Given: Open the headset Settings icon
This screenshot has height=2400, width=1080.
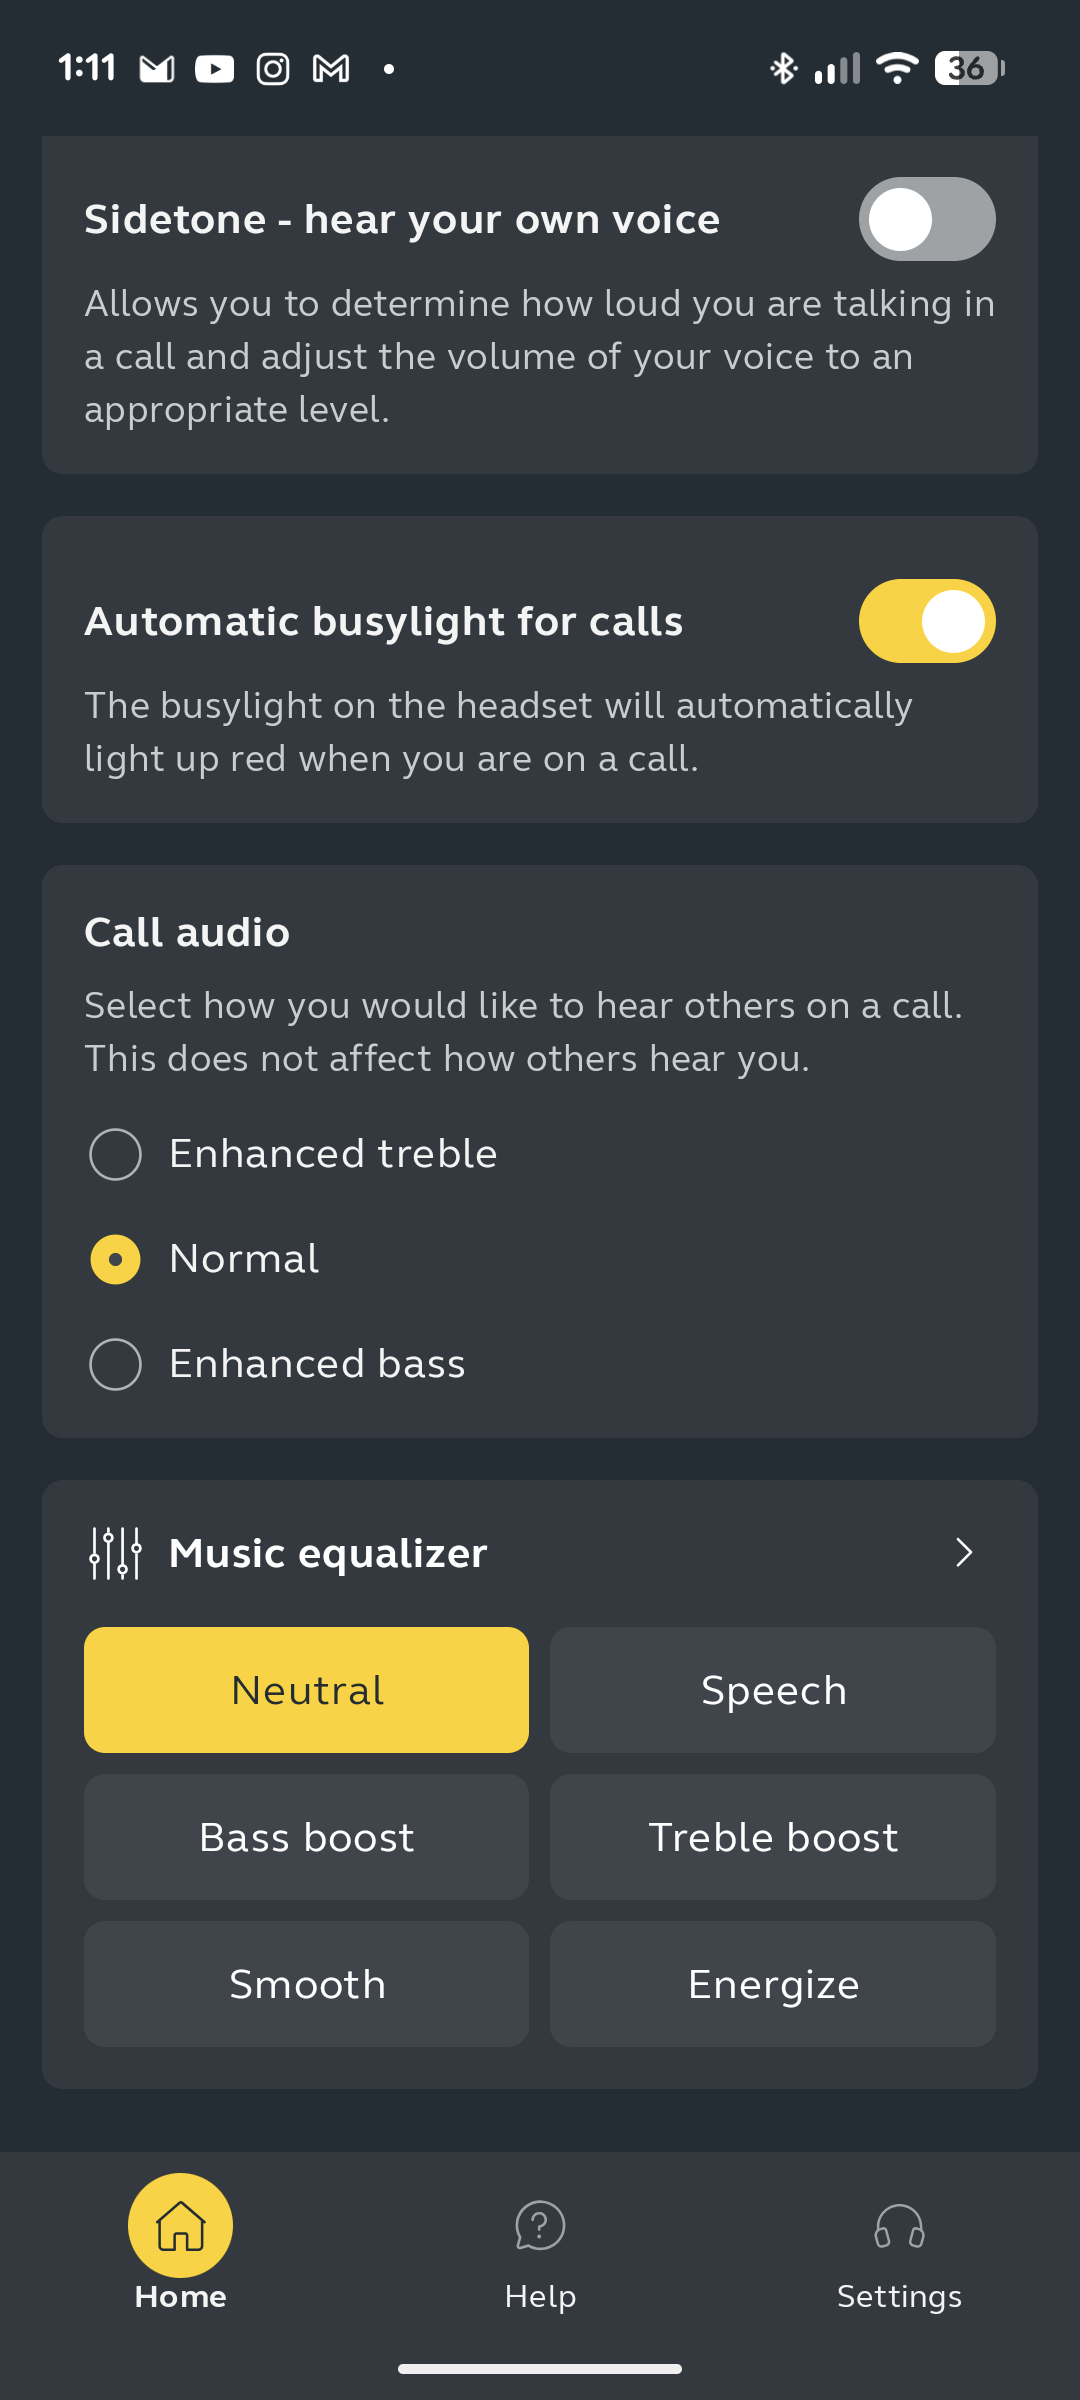Looking at the screenshot, I should click(899, 2225).
